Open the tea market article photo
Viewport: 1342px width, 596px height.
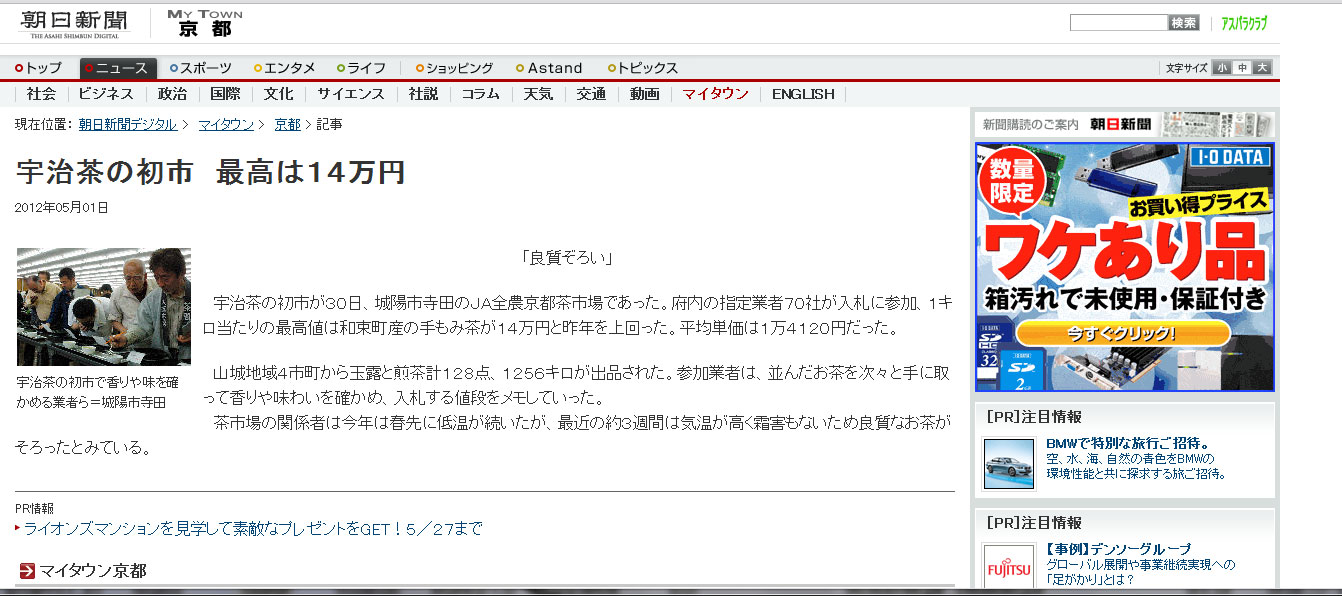[x=104, y=307]
